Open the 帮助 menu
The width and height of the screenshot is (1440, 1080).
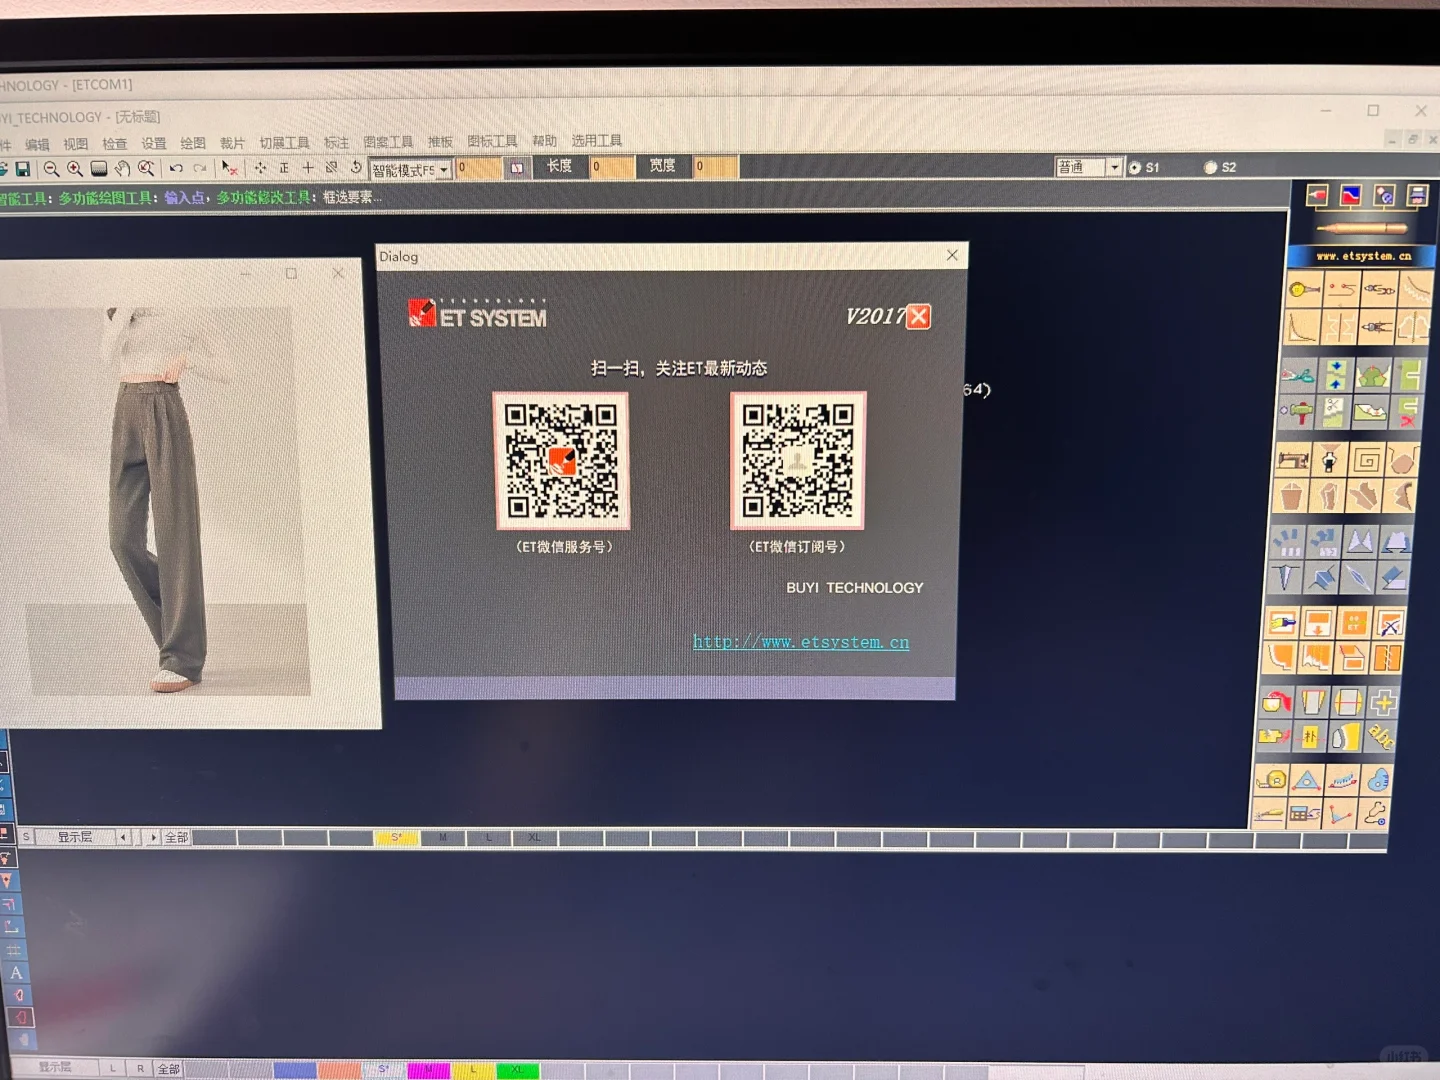pyautogui.click(x=544, y=141)
